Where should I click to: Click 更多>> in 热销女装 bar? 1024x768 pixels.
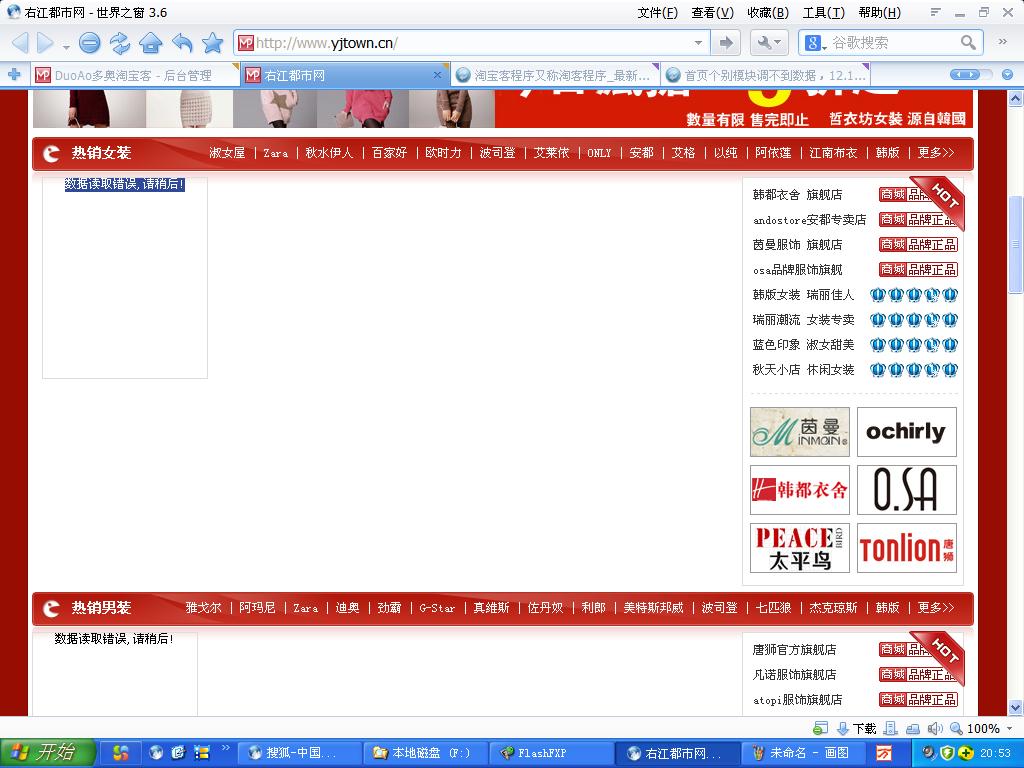[935, 153]
